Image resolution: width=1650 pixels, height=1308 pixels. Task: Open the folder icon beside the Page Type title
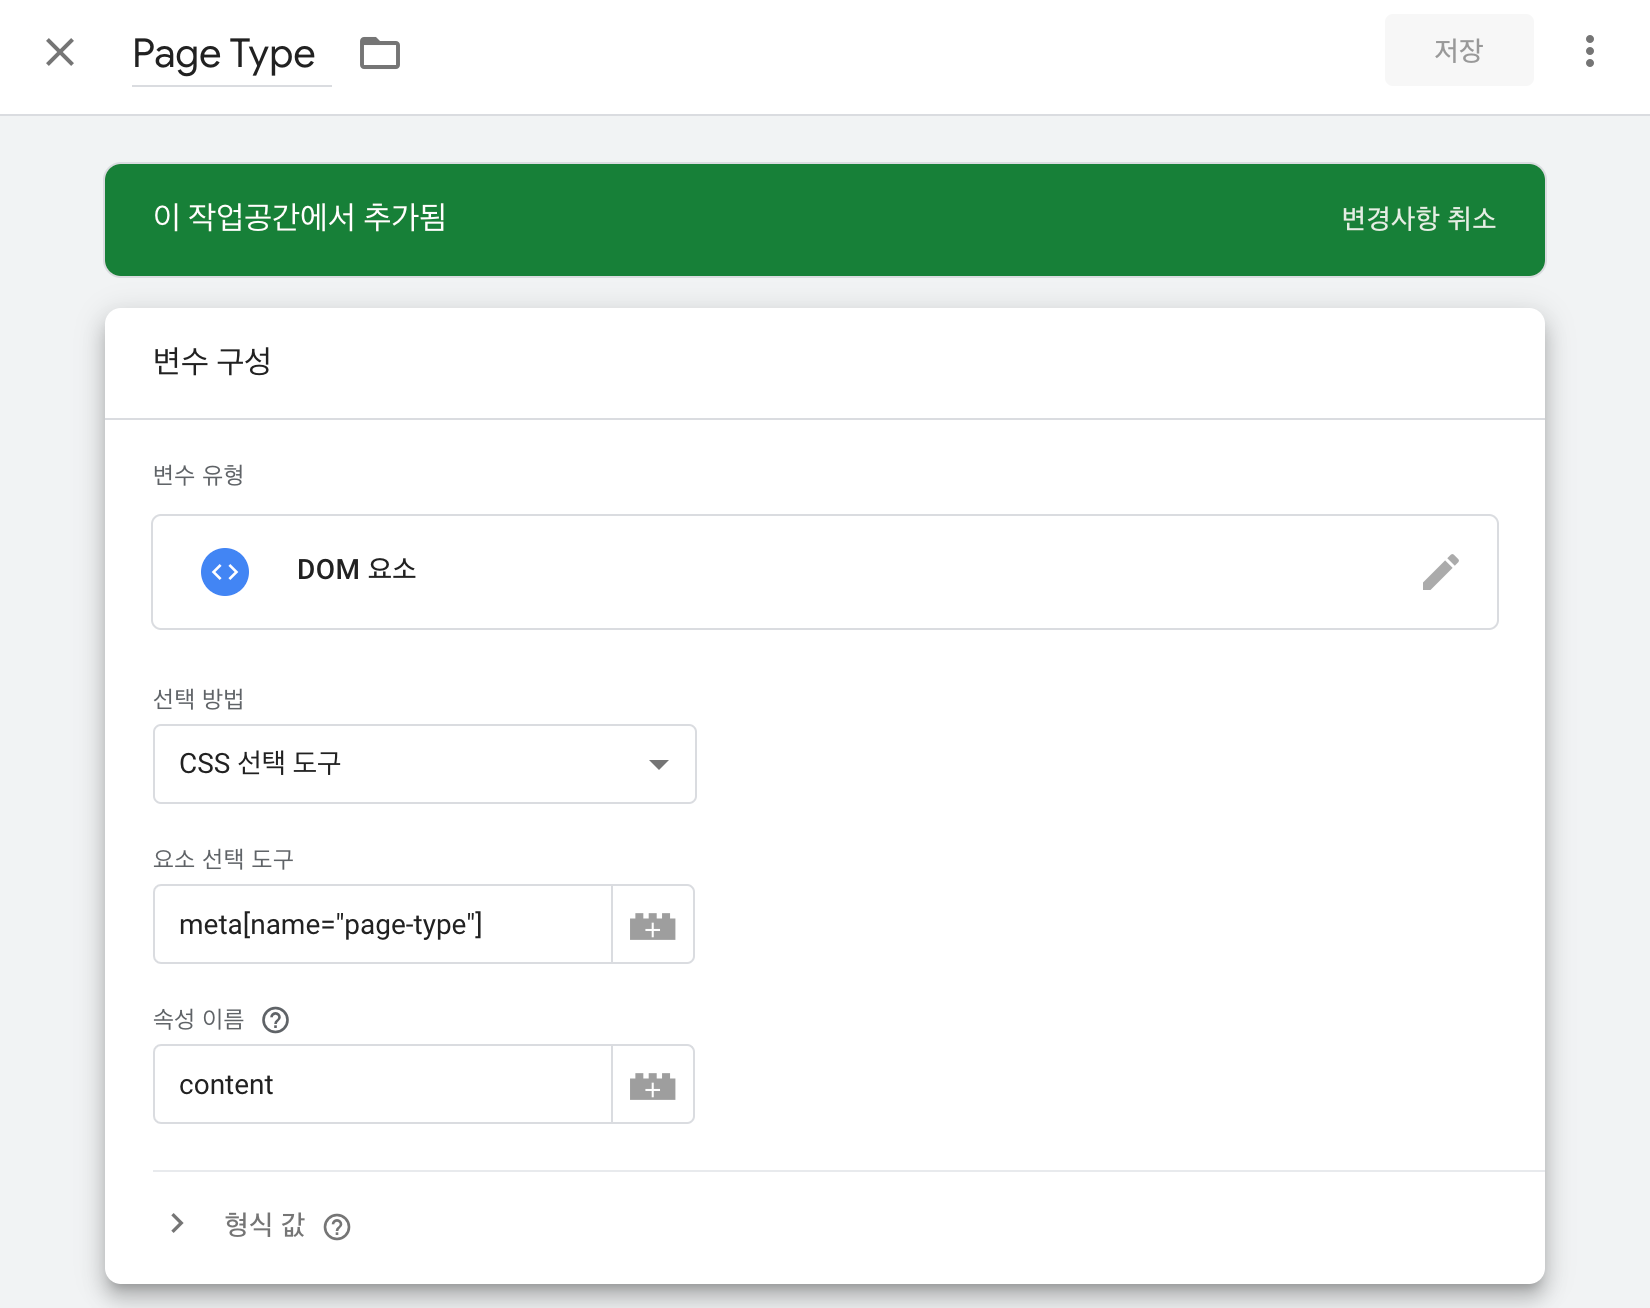380,53
